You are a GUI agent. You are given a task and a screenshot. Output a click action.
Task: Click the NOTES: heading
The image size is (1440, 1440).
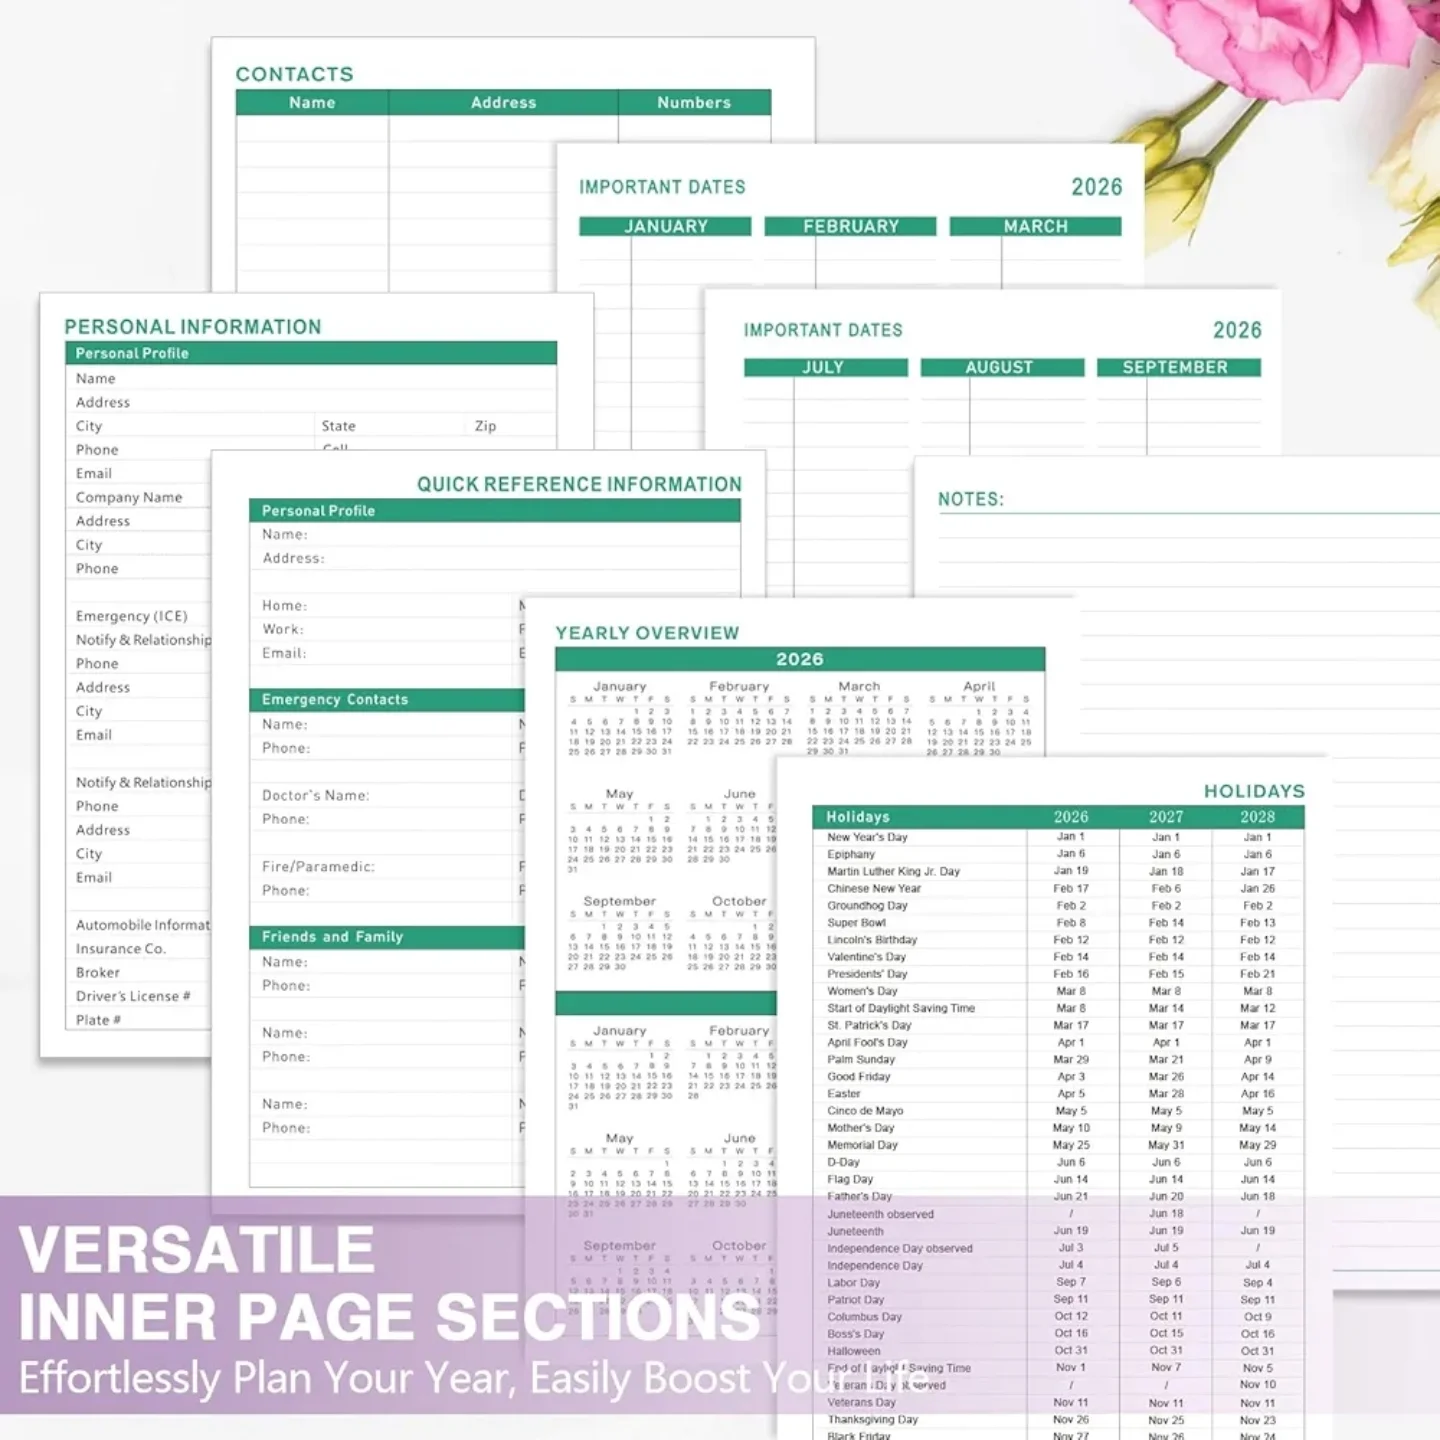(x=970, y=499)
